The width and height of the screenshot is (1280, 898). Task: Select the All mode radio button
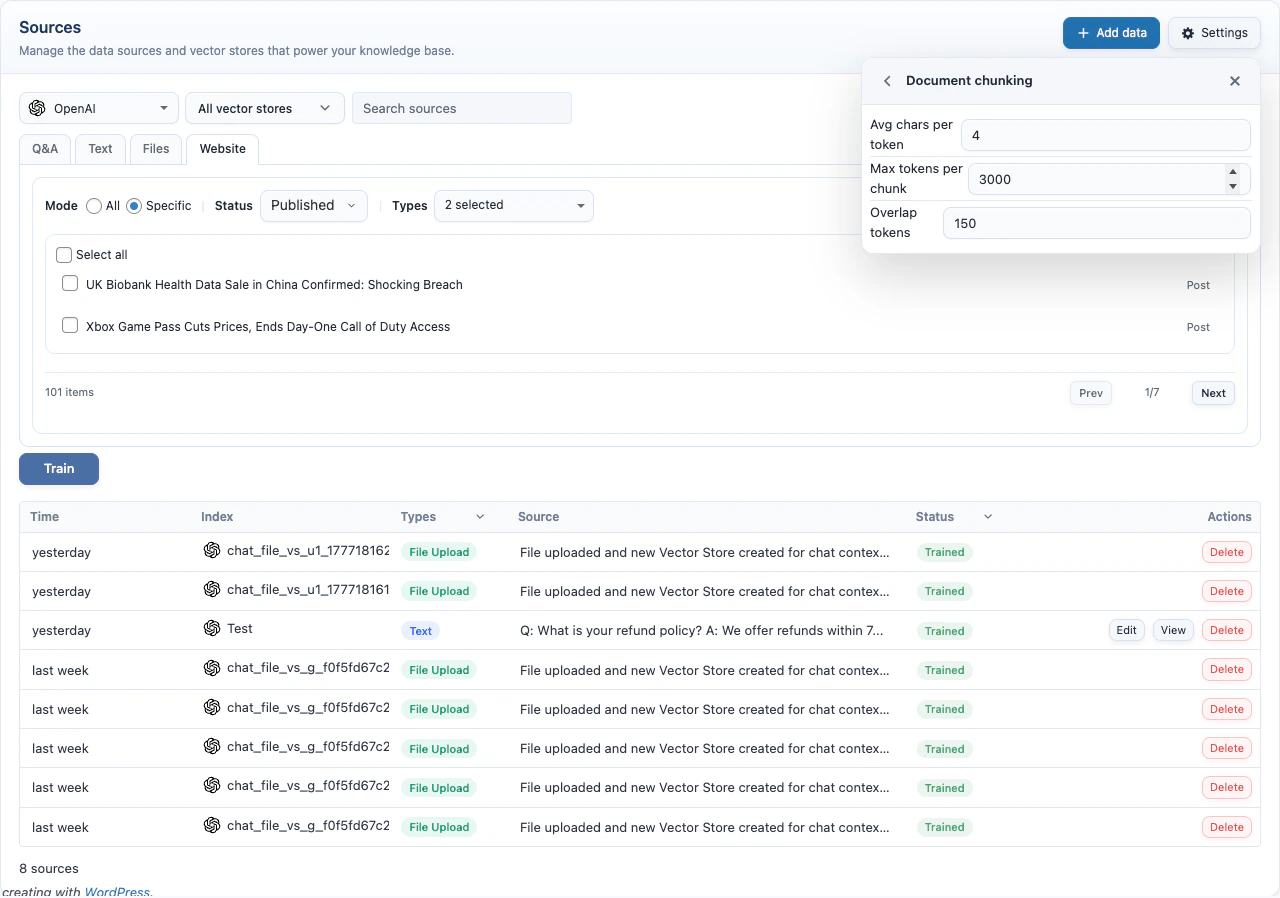[95, 206]
